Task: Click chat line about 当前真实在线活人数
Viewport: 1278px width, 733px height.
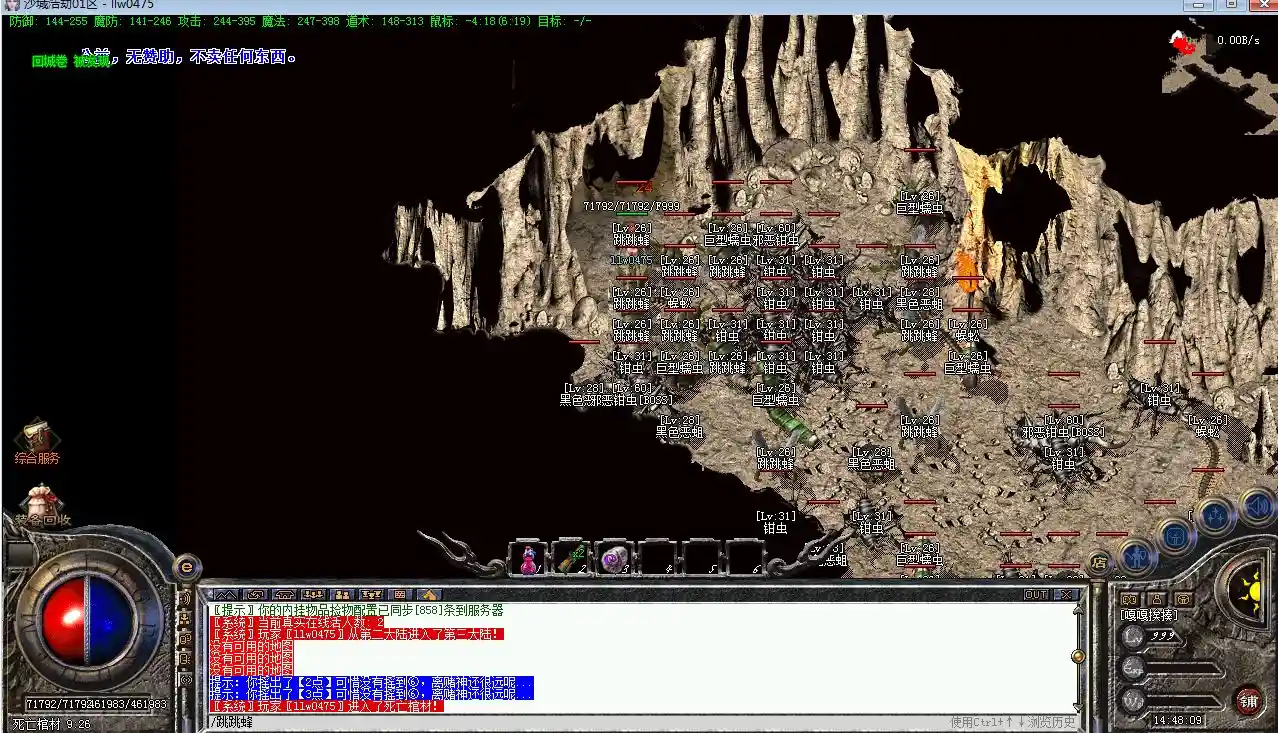Action: coord(297,622)
